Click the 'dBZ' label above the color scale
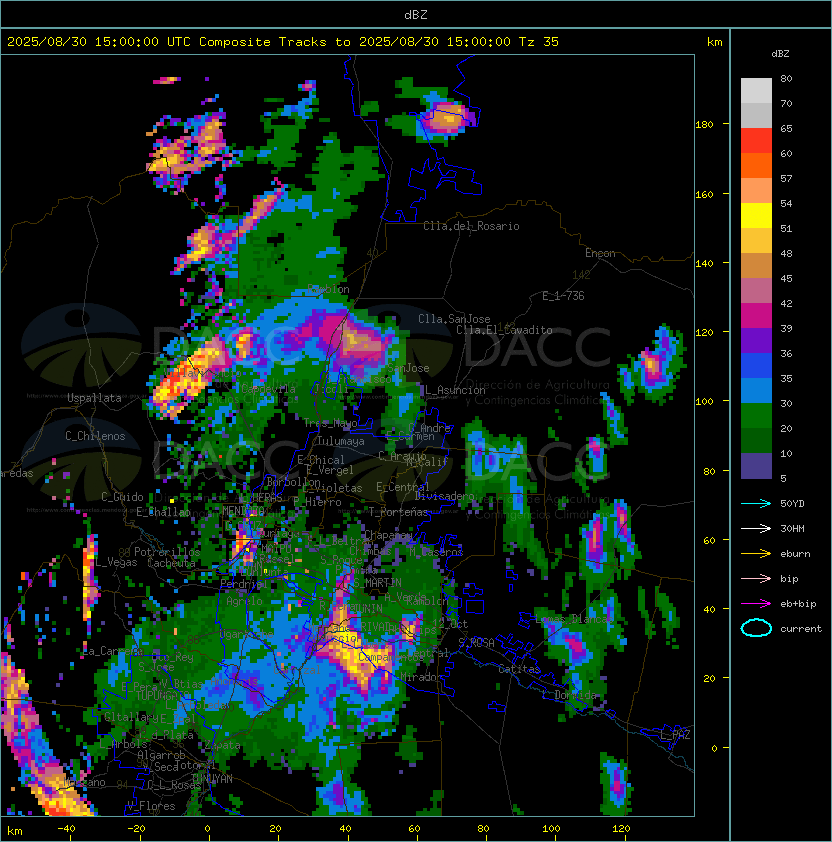Screen dimensions: 832x842 tap(780, 54)
